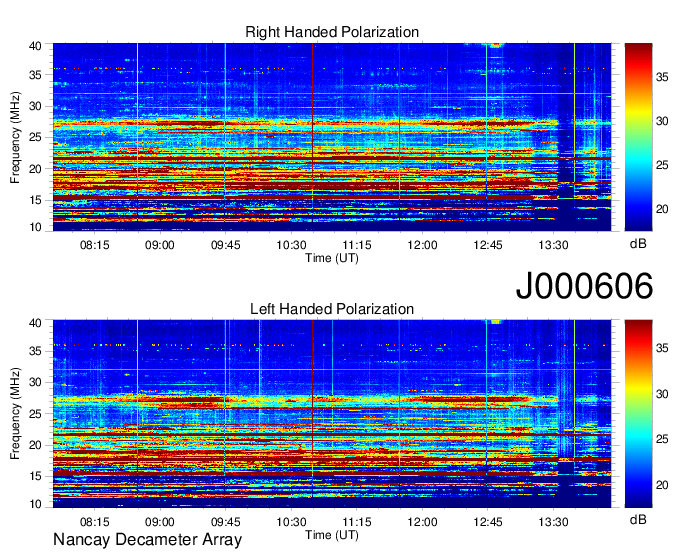Click the lower dB color scale bar
680x552 pixels.
coord(638,414)
